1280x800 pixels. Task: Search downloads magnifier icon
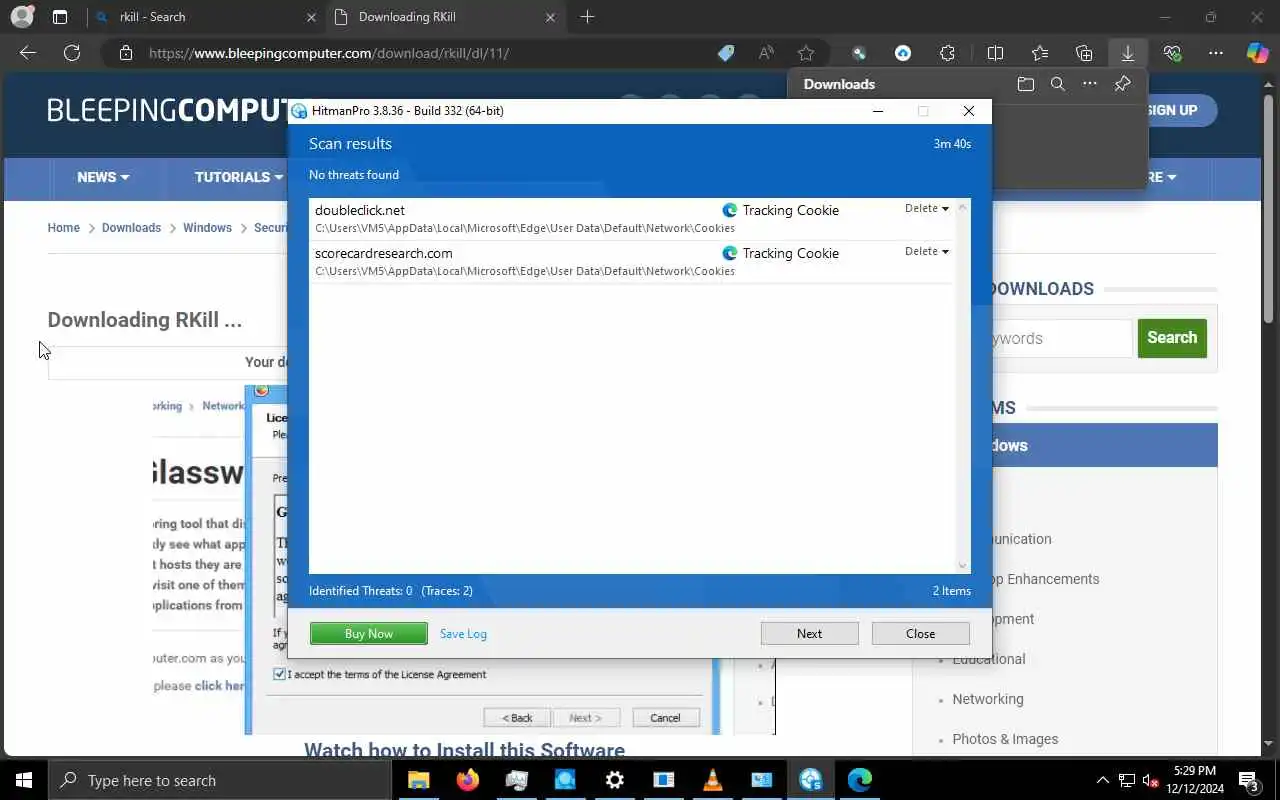[1058, 84]
